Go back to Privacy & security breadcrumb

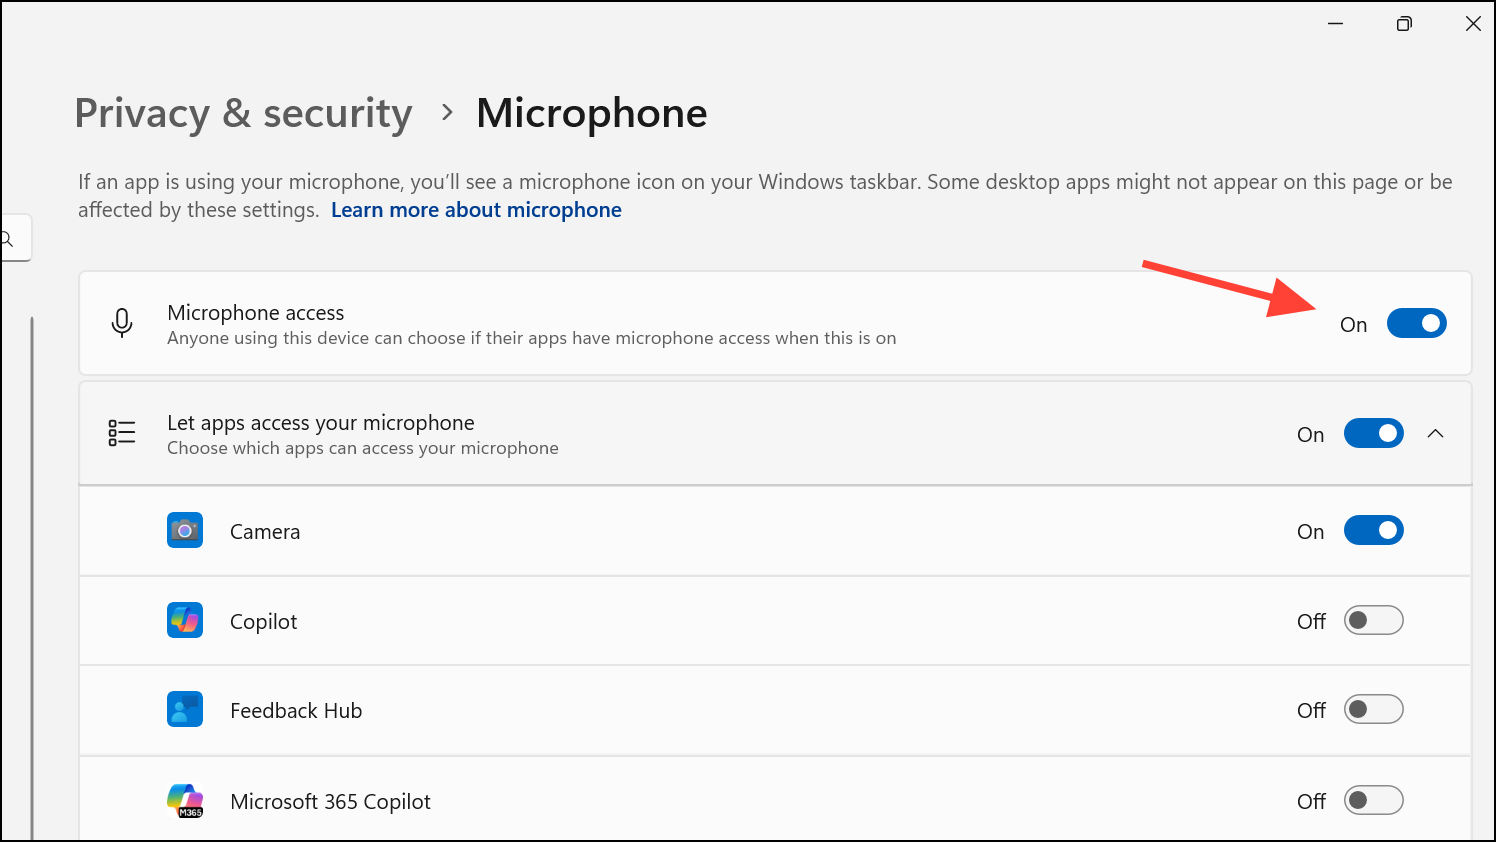(243, 113)
